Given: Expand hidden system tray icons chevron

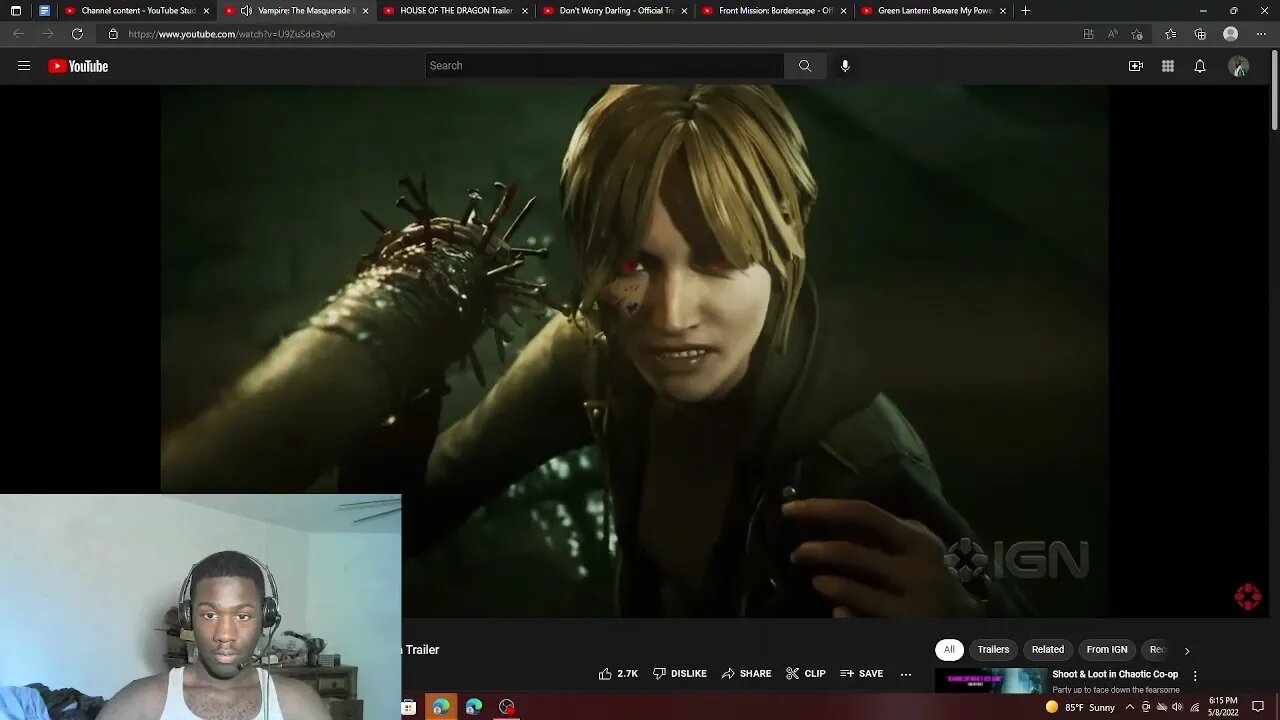Looking at the screenshot, I should point(1129,707).
